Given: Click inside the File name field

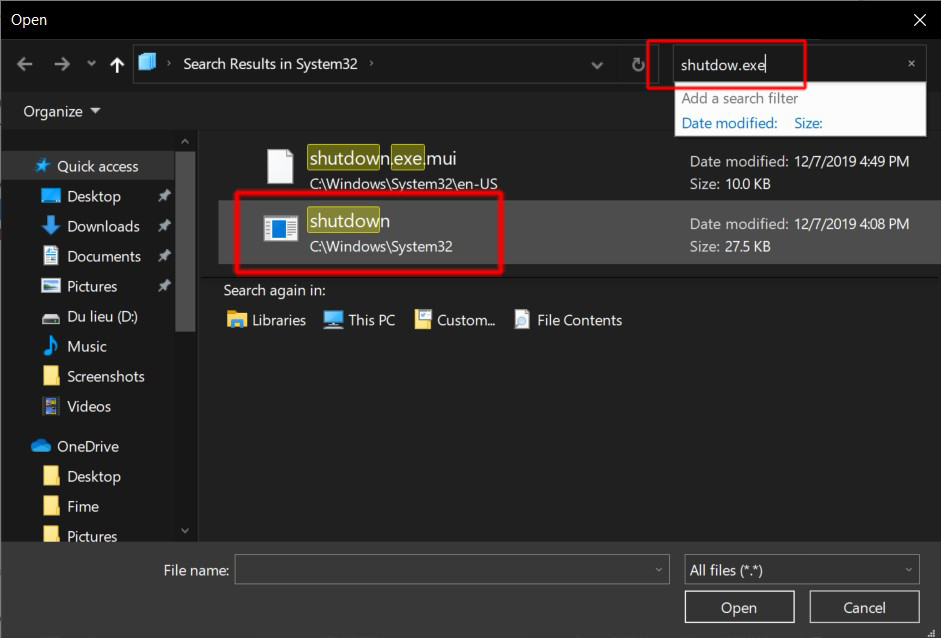Looking at the screenshot, I should tap(450, 569).
